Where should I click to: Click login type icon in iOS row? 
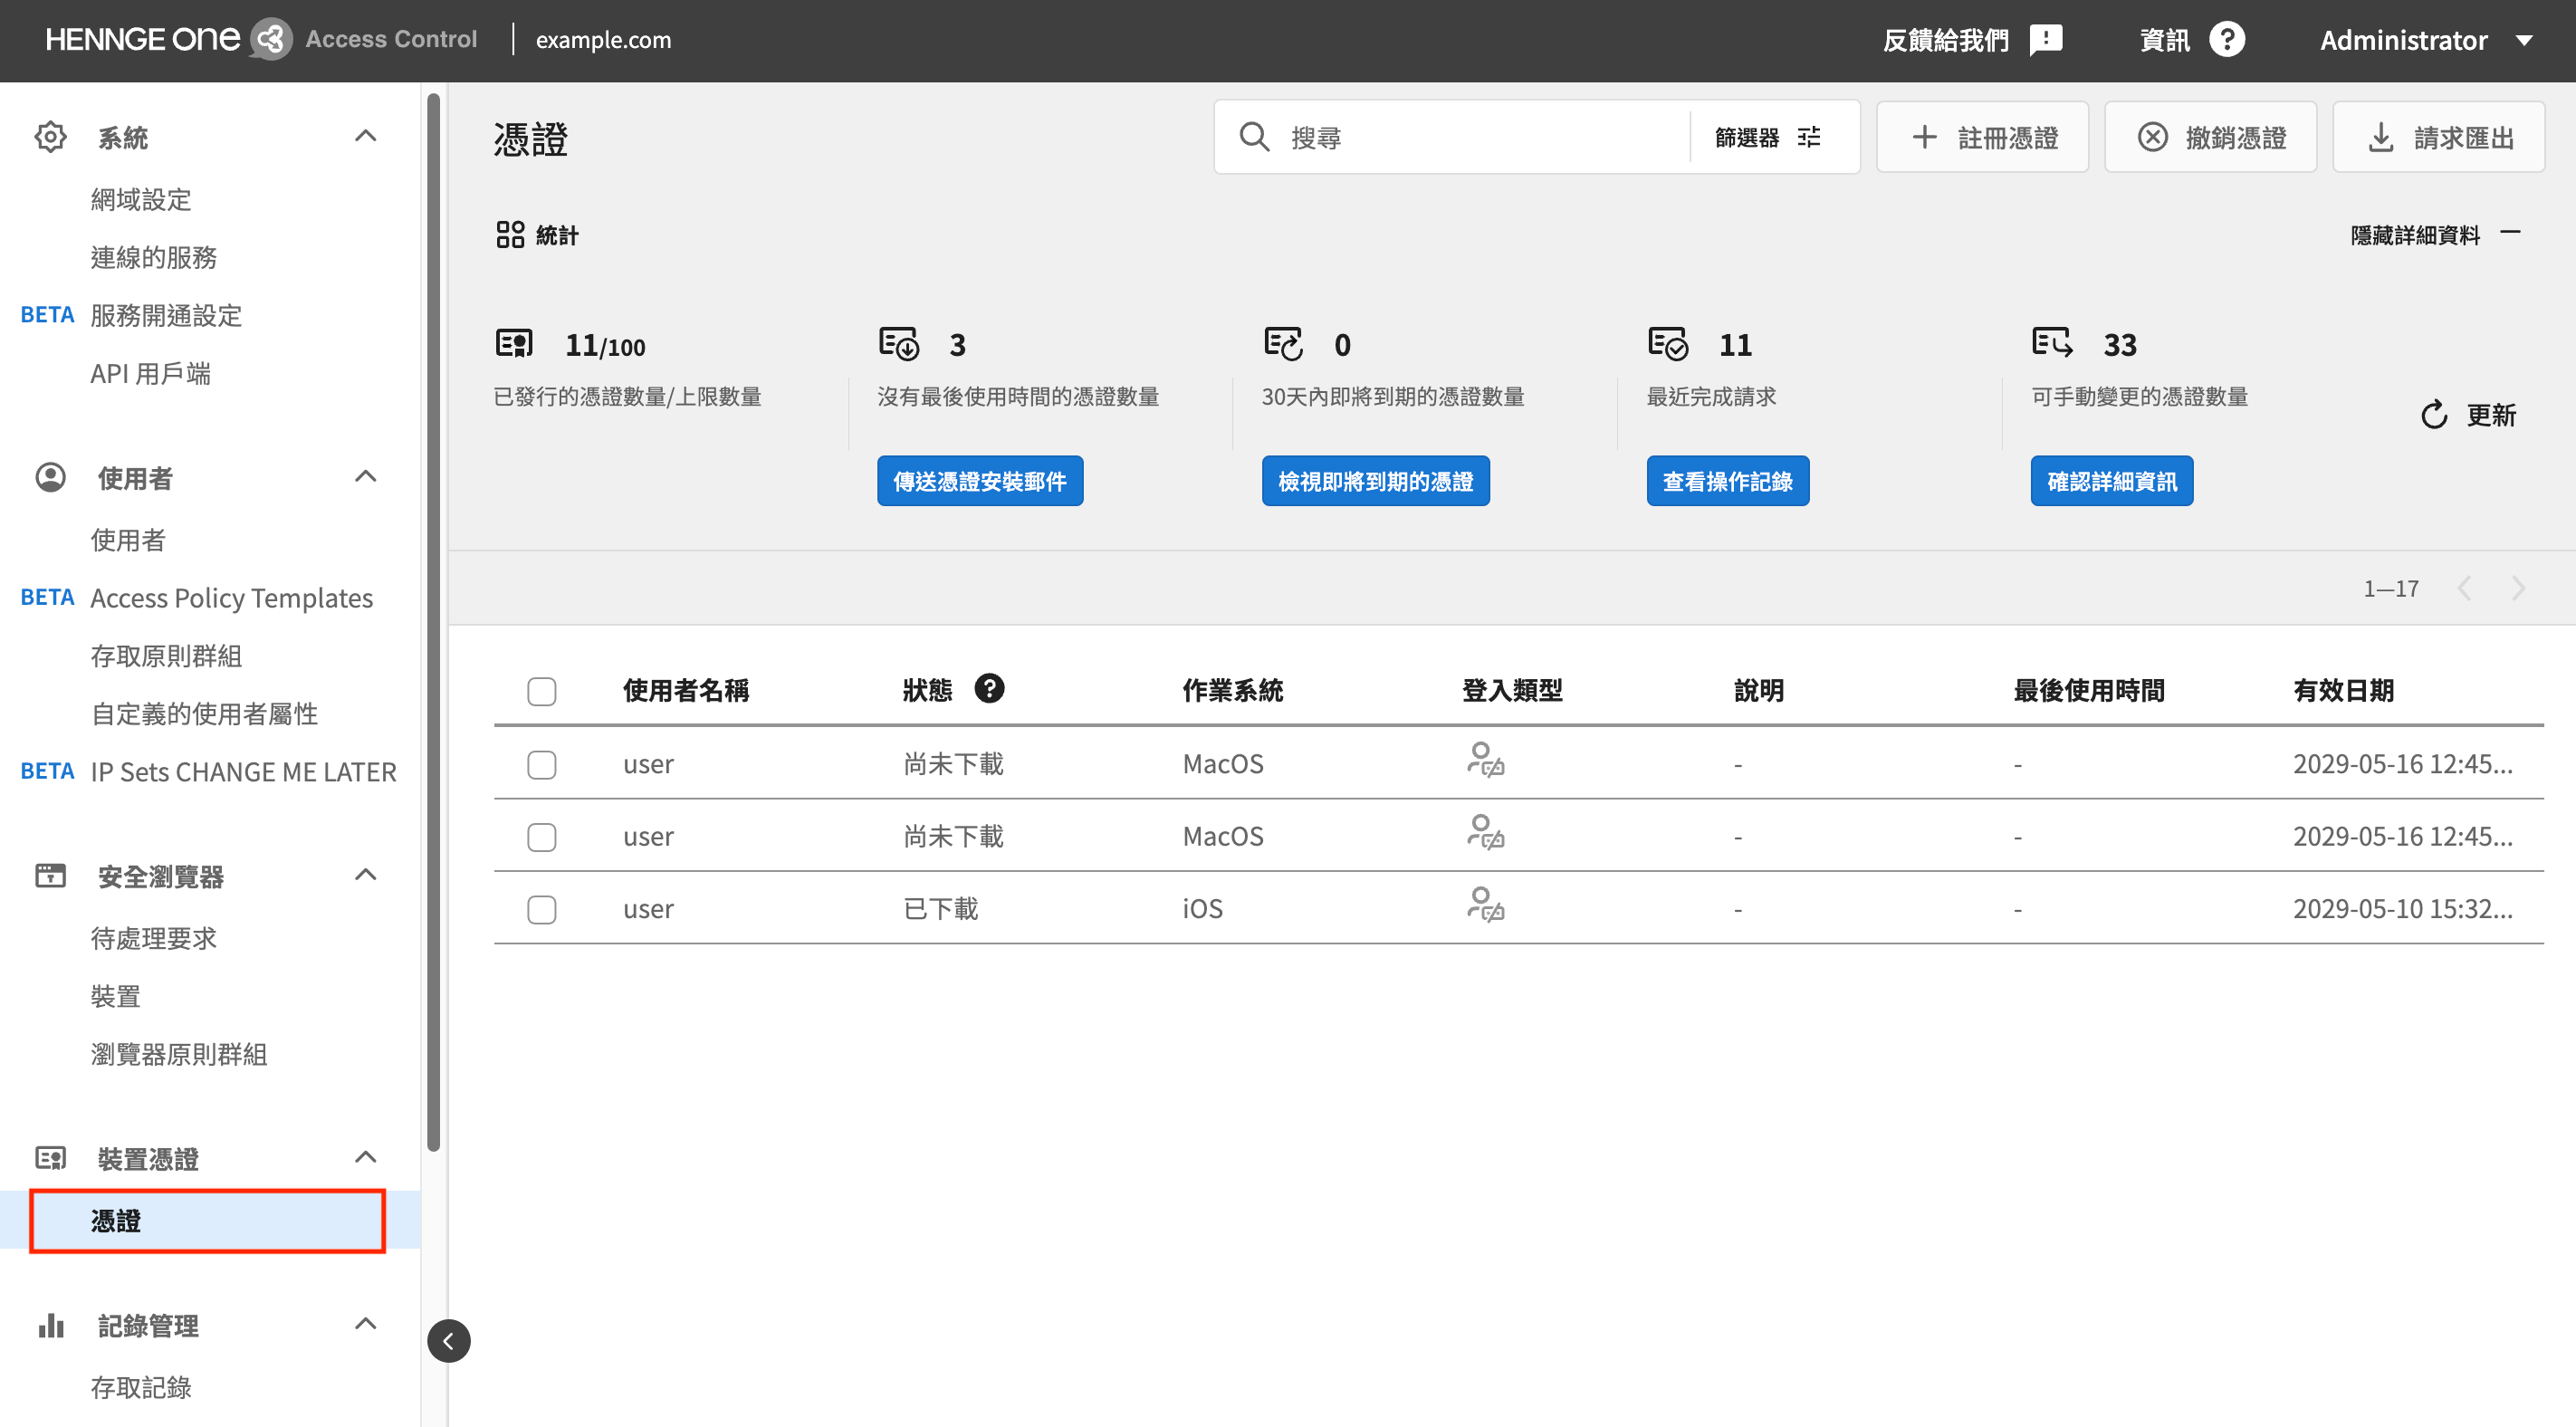click(x=1485, y=905)
